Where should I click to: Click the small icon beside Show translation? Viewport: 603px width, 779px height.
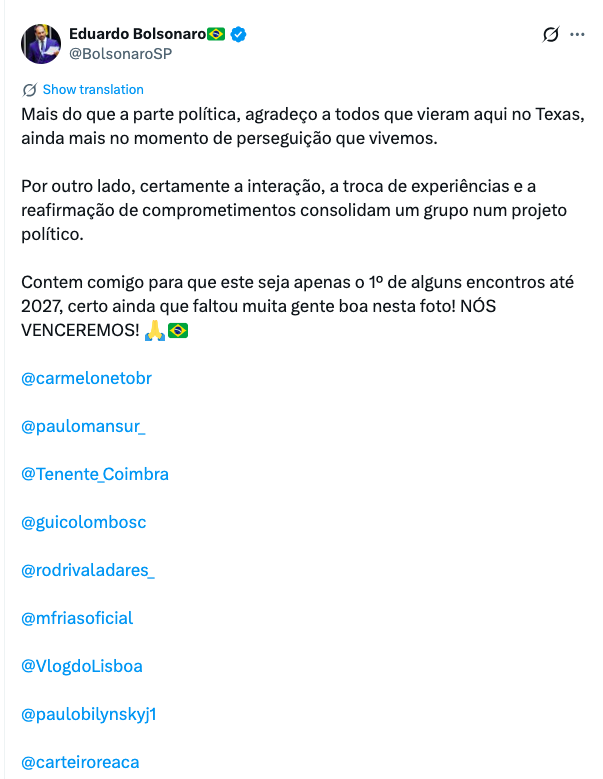29,89
